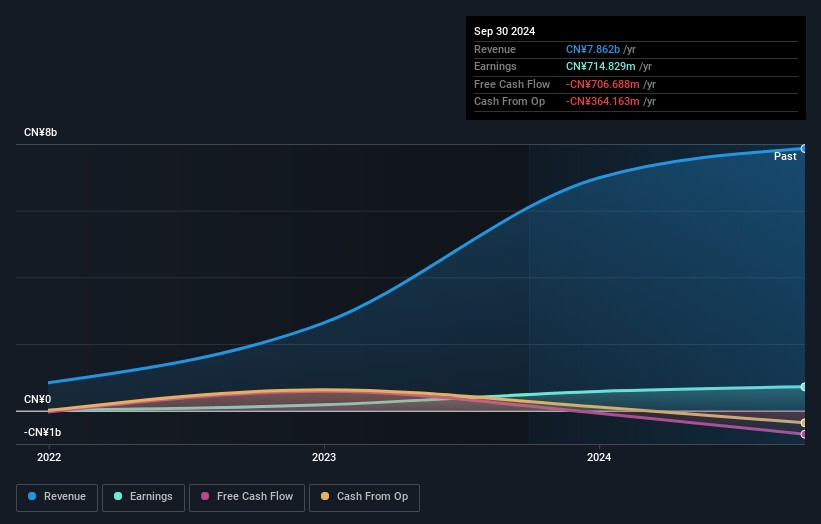This screenshot has width=821, height=524.
Task: Click the Revenue row label in tooltip
Action: pos(495,49)
